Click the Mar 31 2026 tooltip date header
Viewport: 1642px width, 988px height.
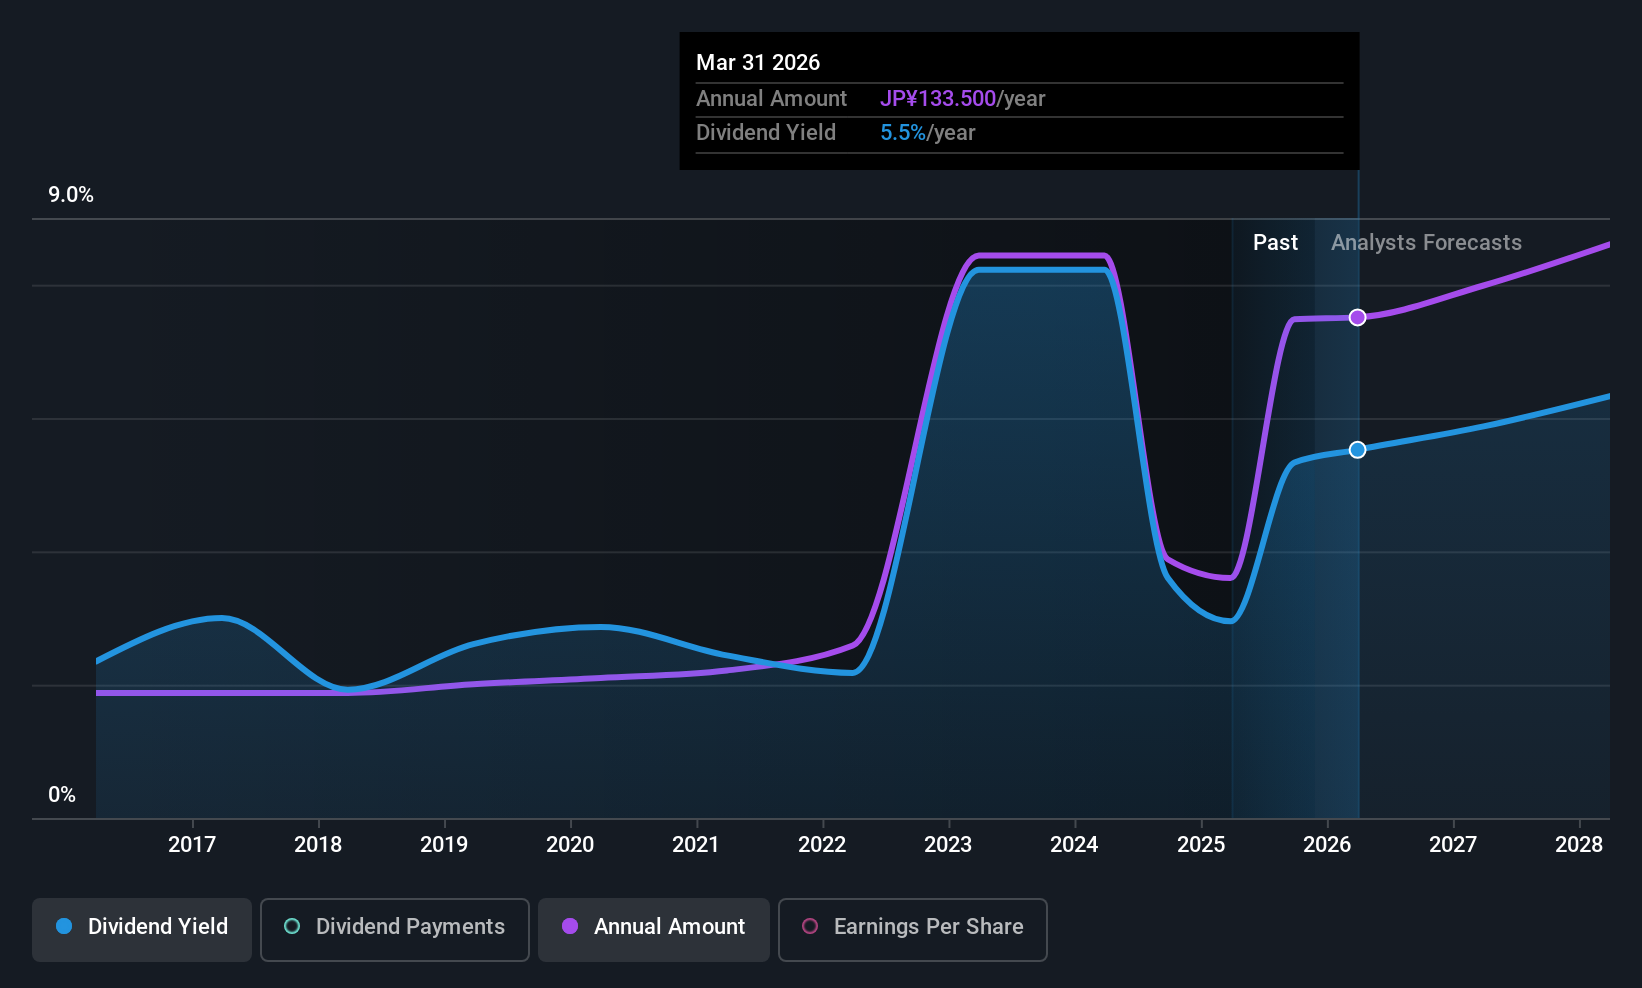[758, 63]
